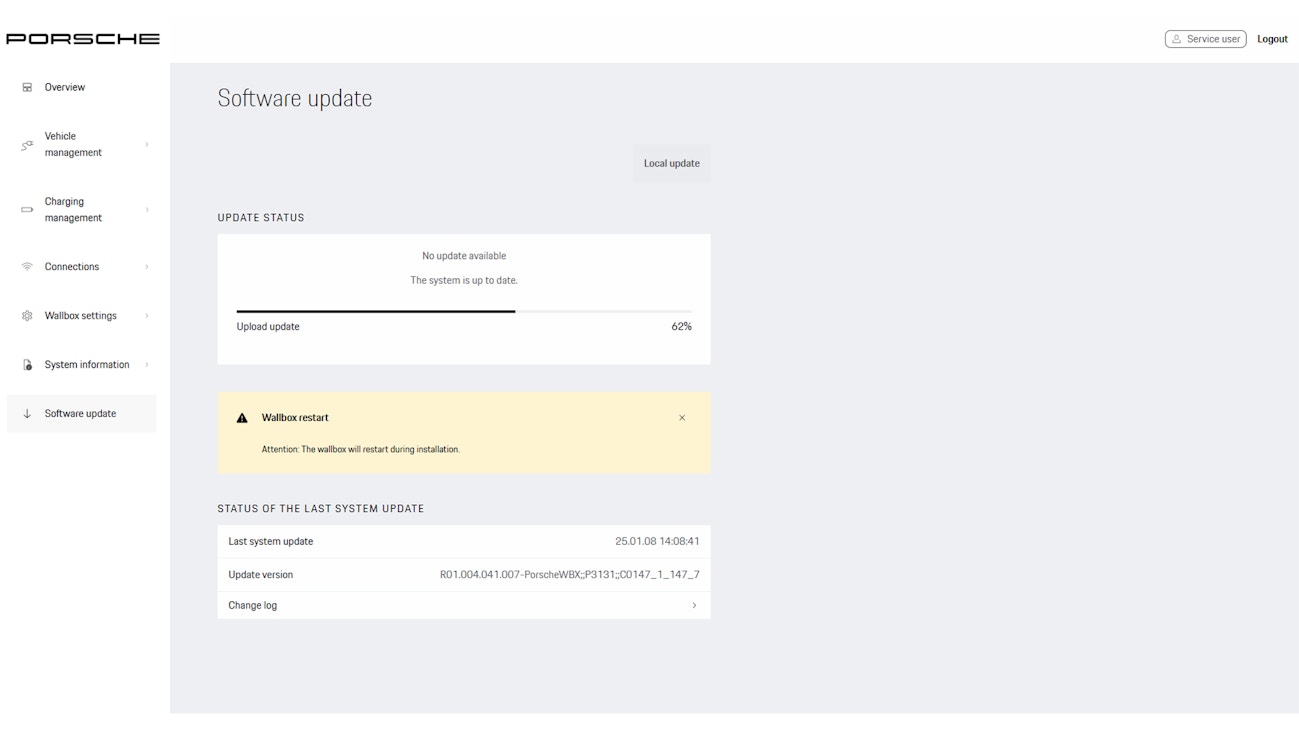Click the Logout link
The image size is (1299, 731).
1270,39
